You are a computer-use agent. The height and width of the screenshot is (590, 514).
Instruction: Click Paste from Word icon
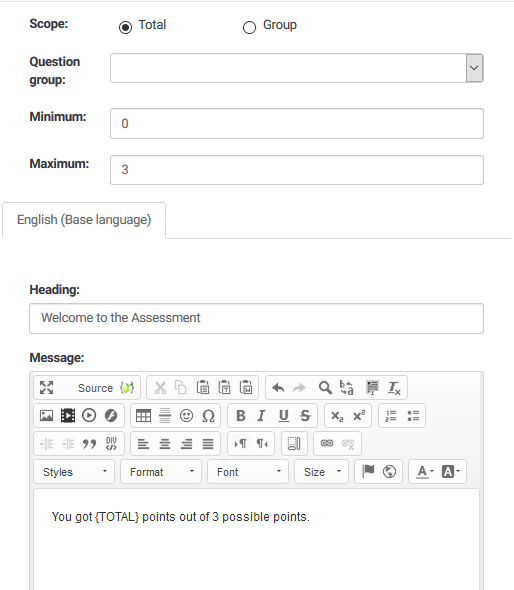pyautogui.click(x=246, y=387)
